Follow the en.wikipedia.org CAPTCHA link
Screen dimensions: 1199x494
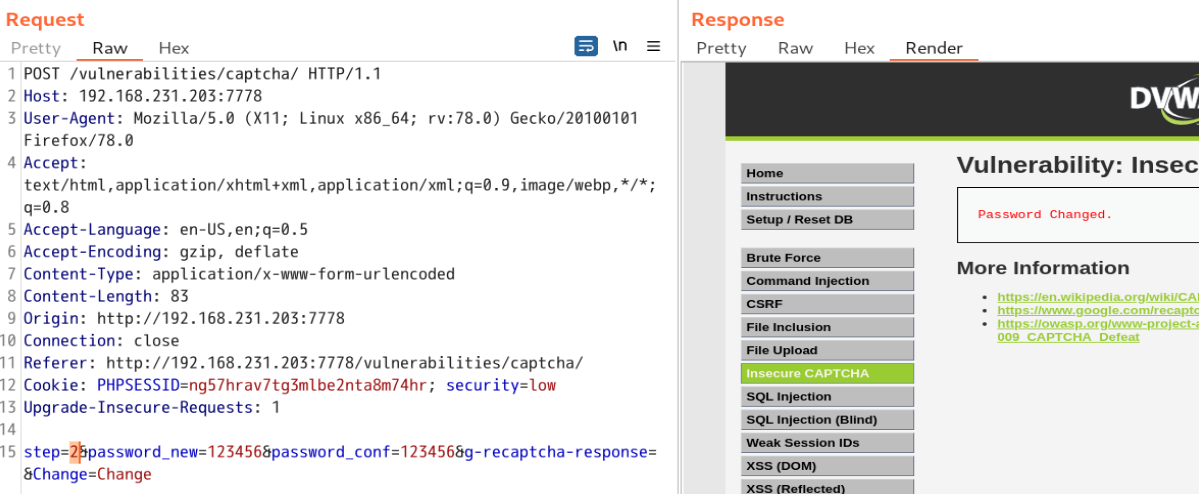point(1097,297)
